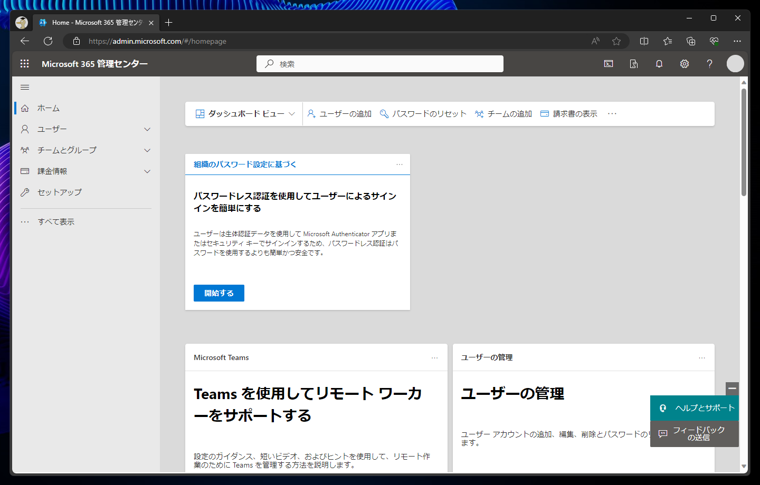Open the ダッシュボード ビュー dropdown
Screen dimensions: 760x485
point(245,114)
